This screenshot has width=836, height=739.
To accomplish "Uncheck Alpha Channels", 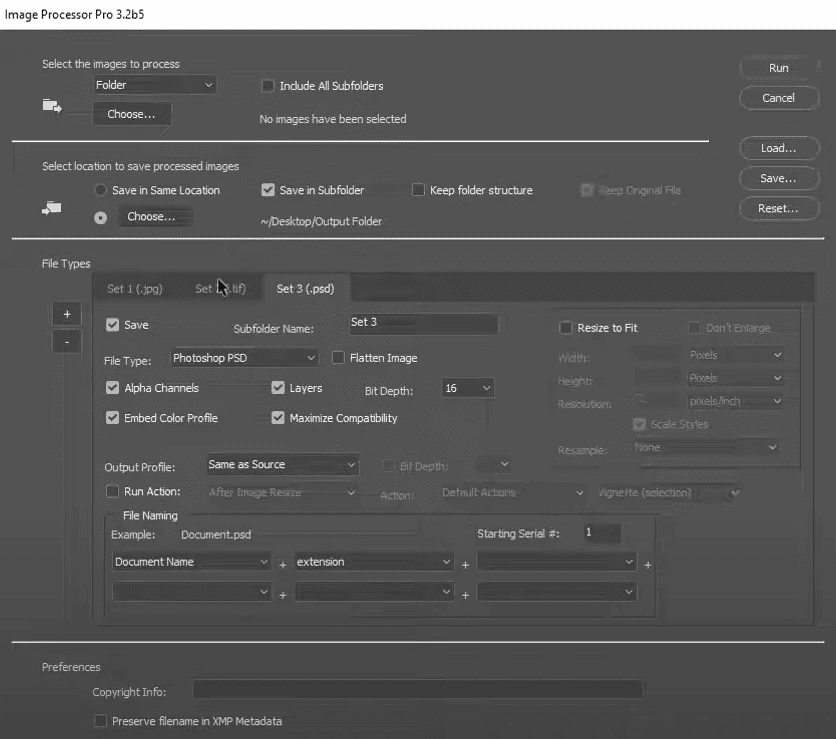I will (x=112, y=387).
